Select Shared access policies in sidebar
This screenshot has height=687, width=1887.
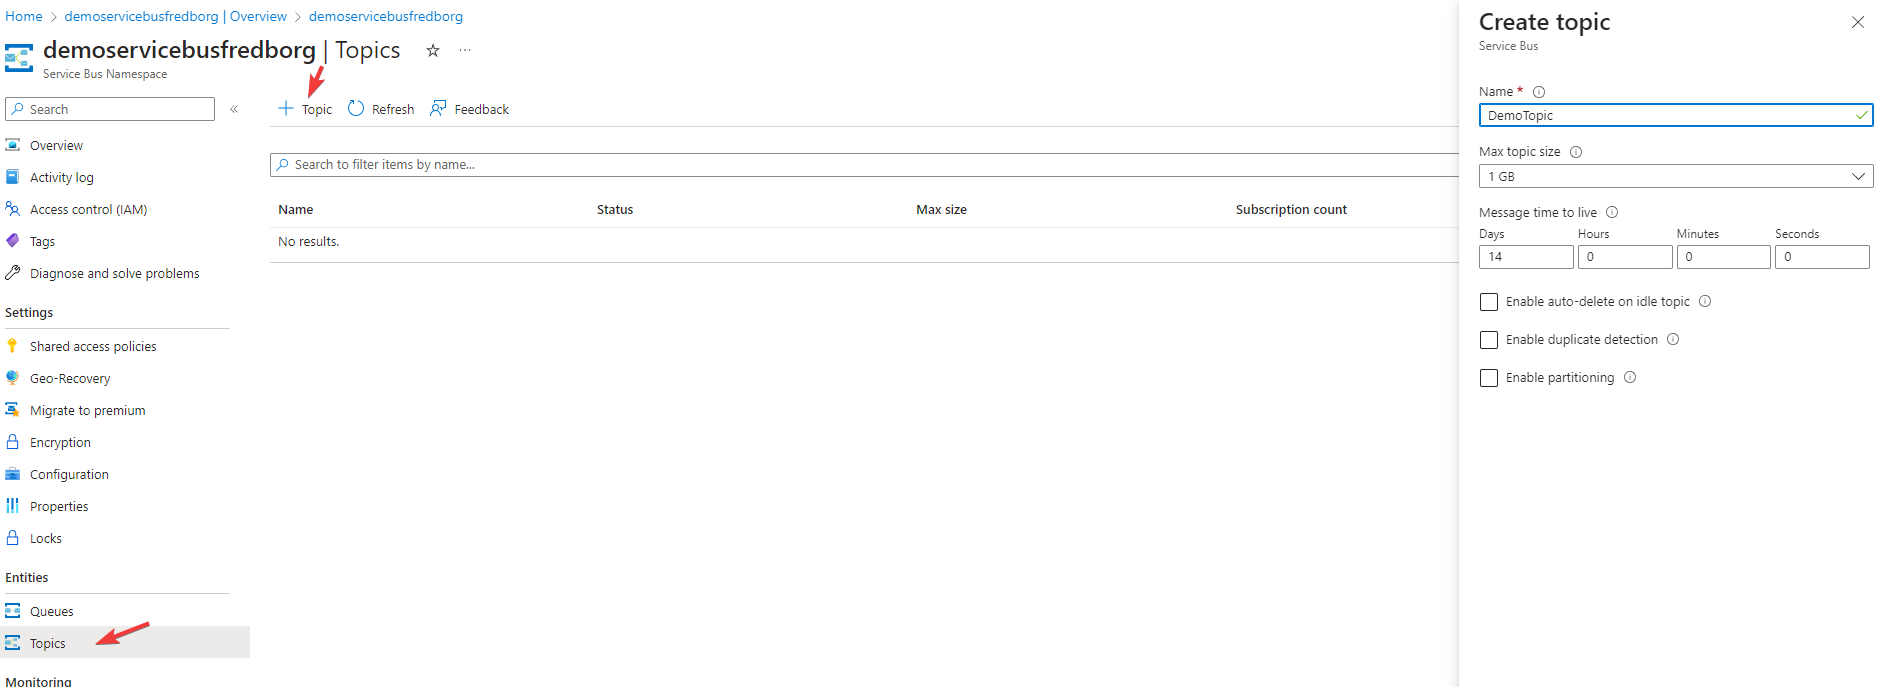coord(93,347)
